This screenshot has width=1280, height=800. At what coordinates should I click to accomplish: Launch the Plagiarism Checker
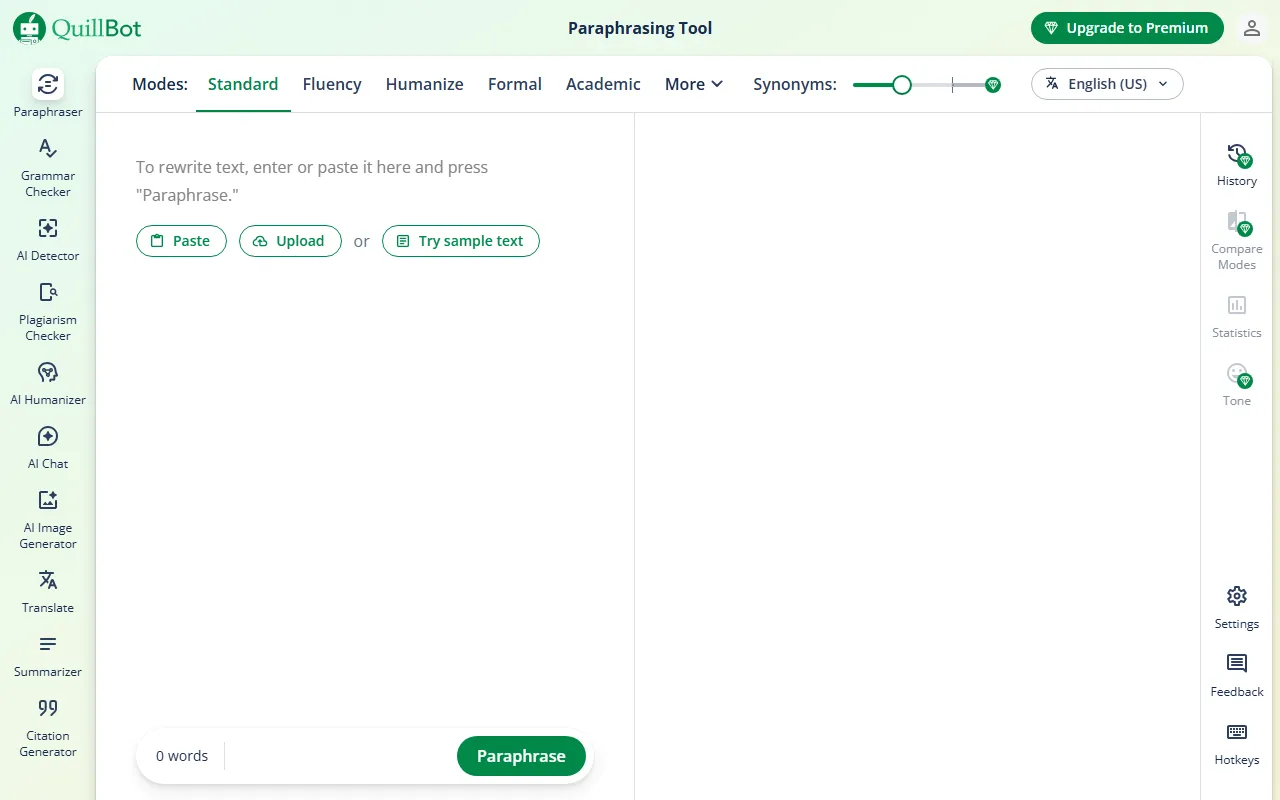[x=47, y=310]
